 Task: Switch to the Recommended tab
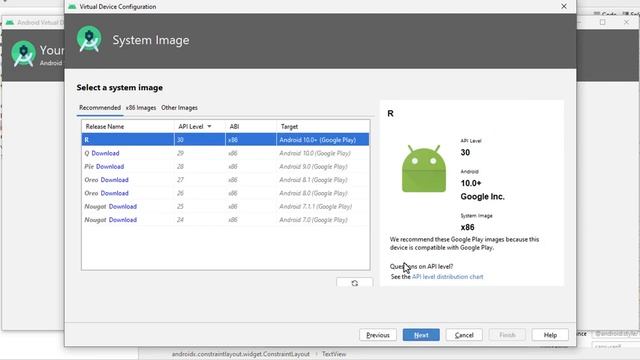(x=100, y=108)
